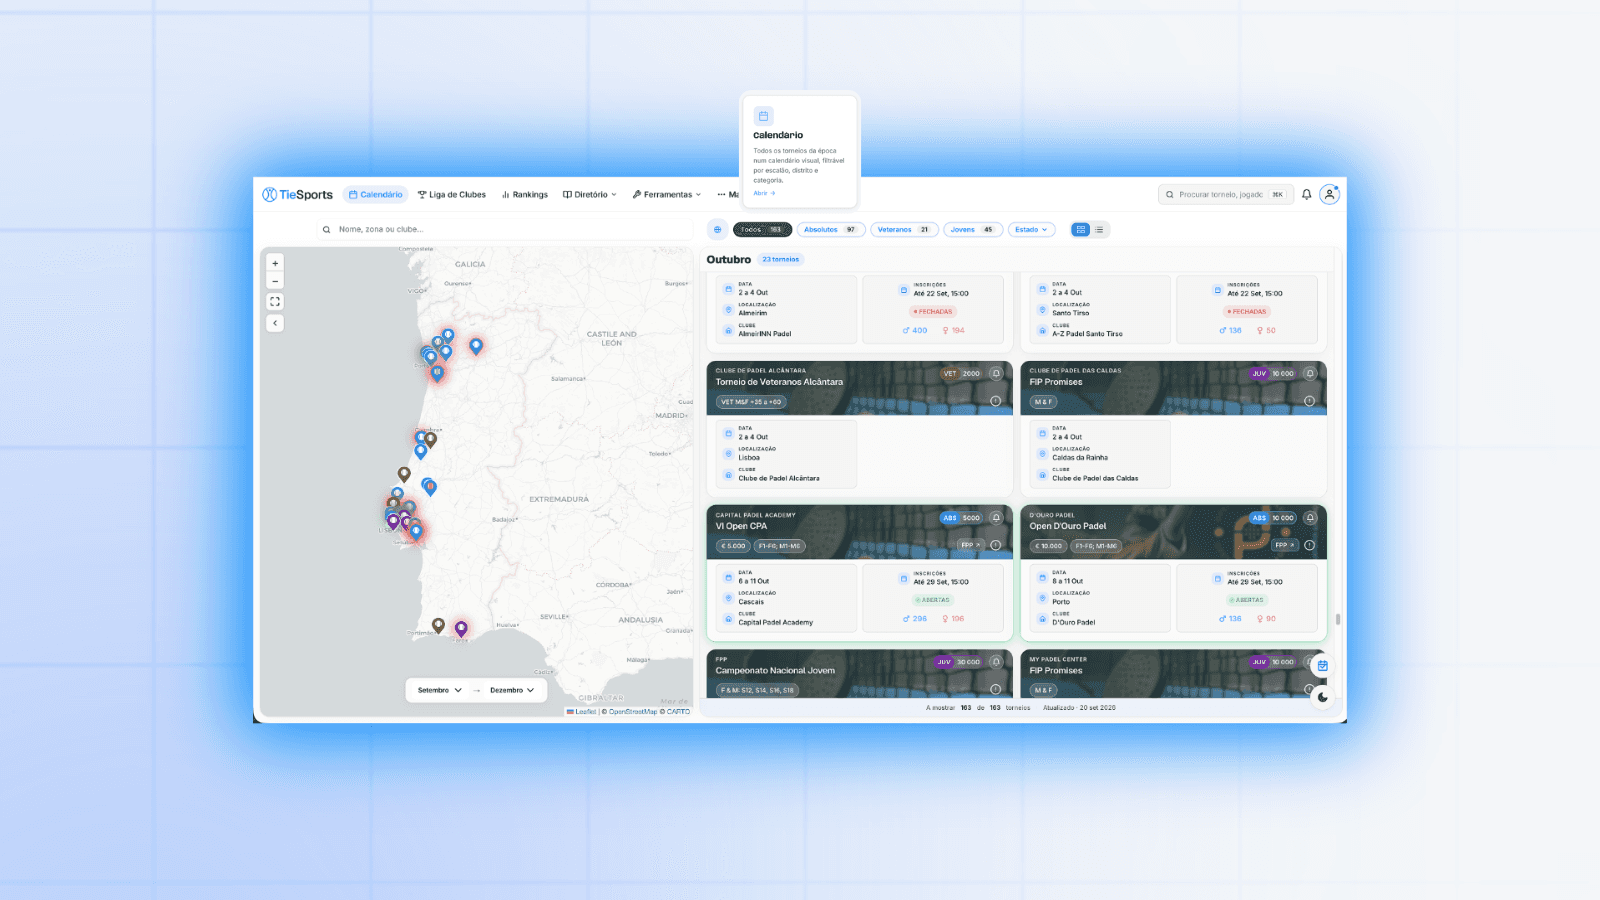This screenshot has width=1600, height=900.
Task: Filter by Veteranos category
Action: (x=903, y=230)
